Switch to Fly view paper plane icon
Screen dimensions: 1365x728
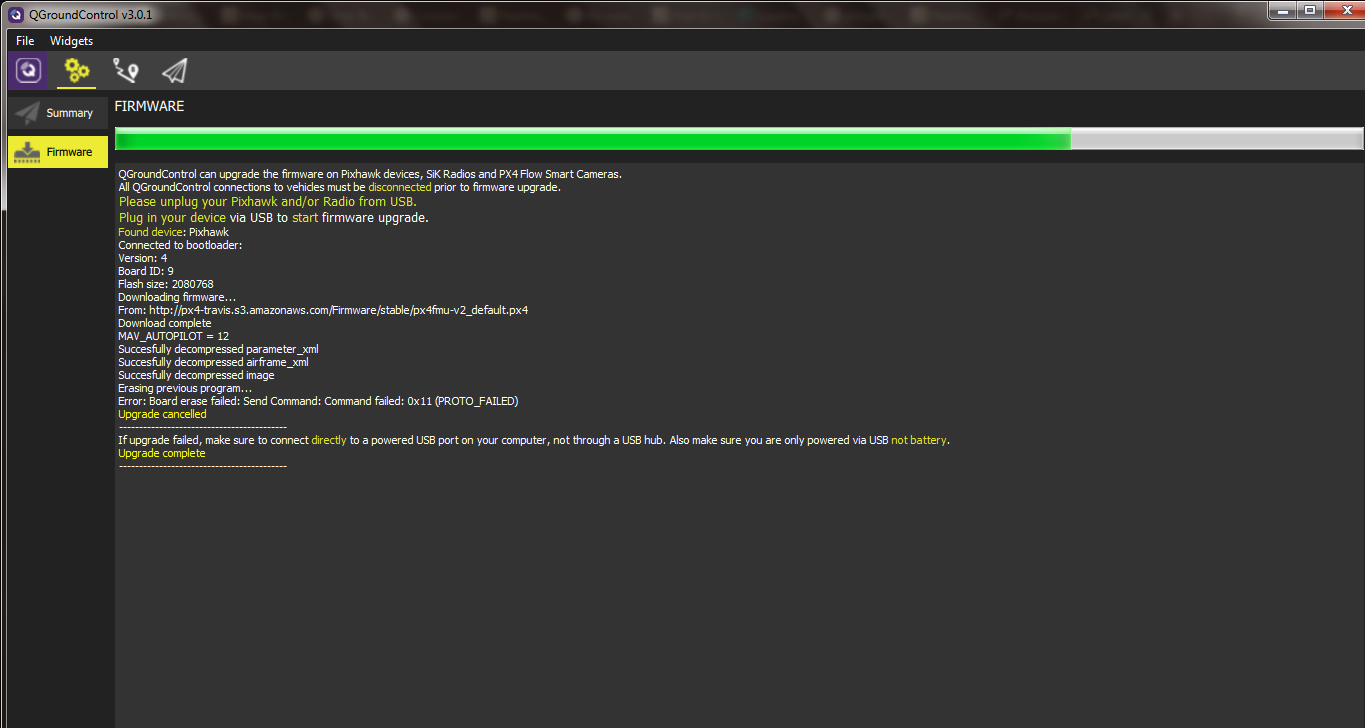tap(175, 71)
